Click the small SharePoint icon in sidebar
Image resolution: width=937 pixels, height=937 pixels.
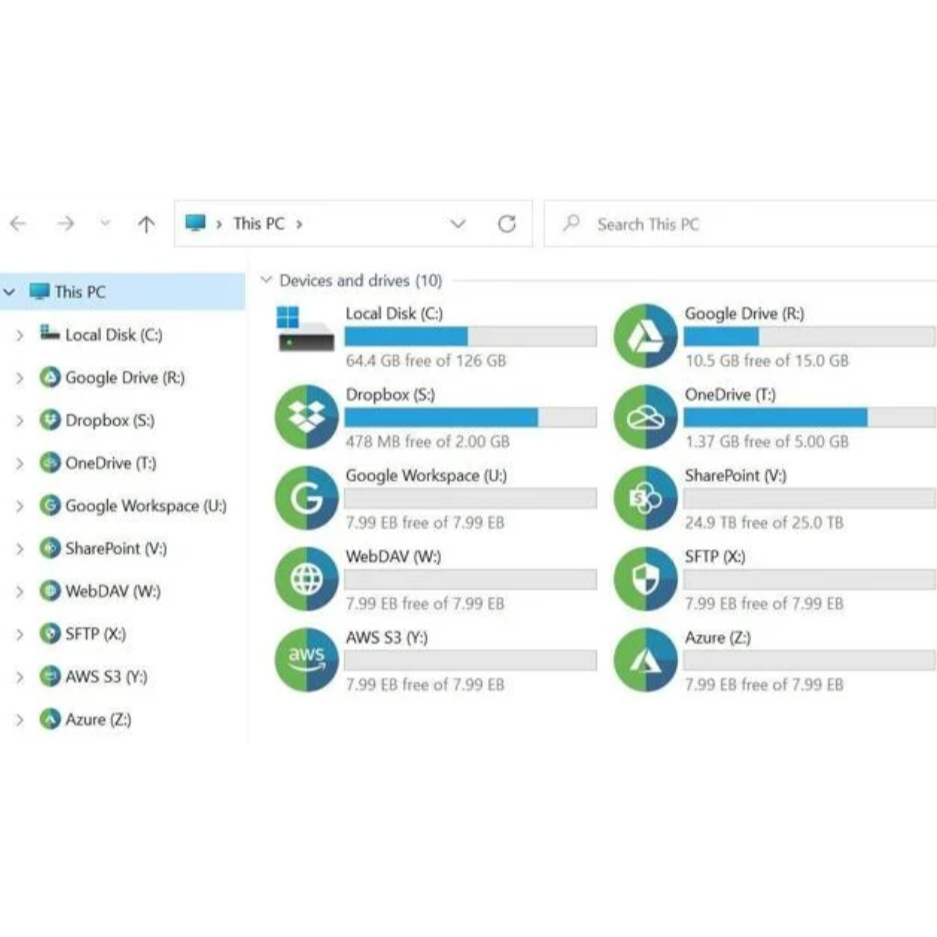[50, 548]
